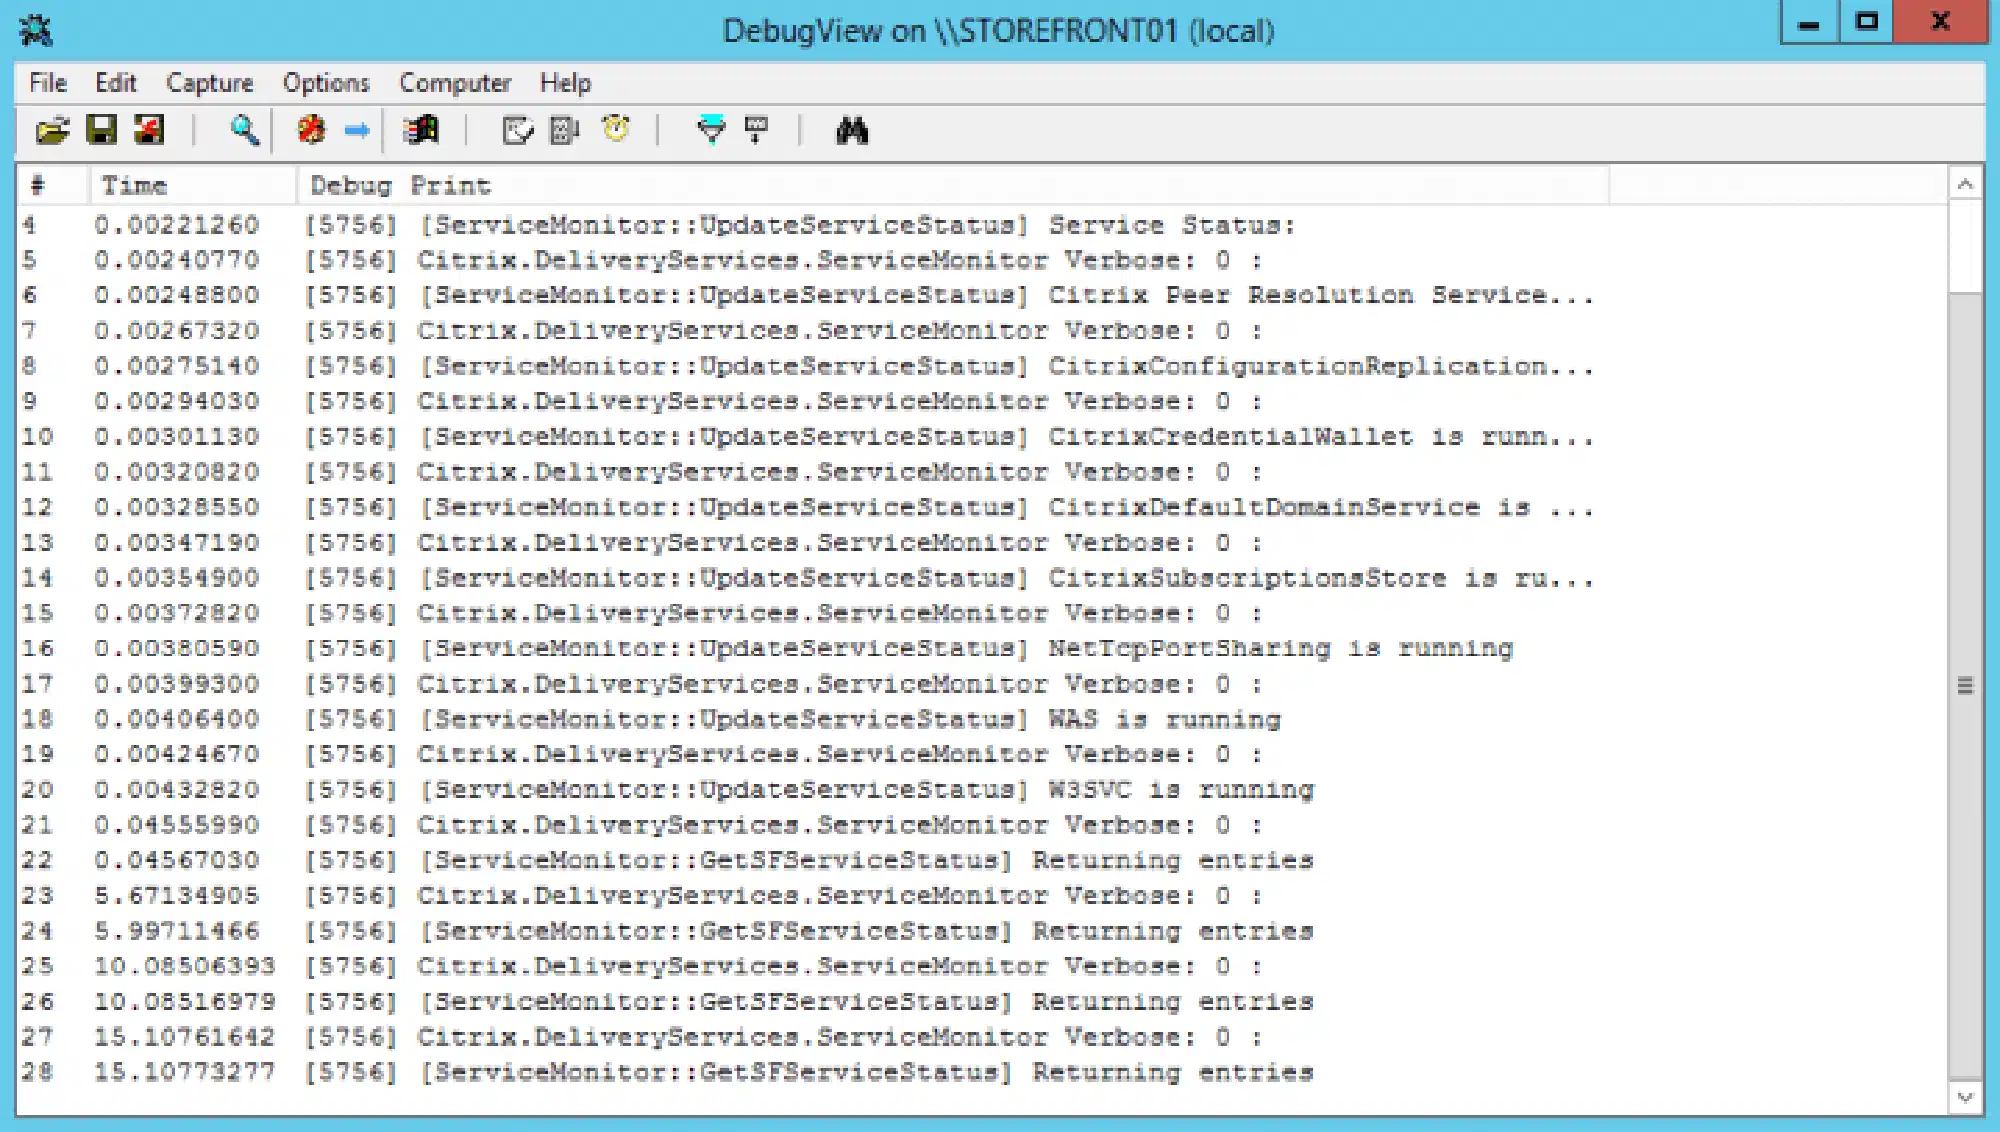Open Filter/Highlight with the funnel icon
The width and height of the screenshot is (2000, 1132).
click(711, 130)
